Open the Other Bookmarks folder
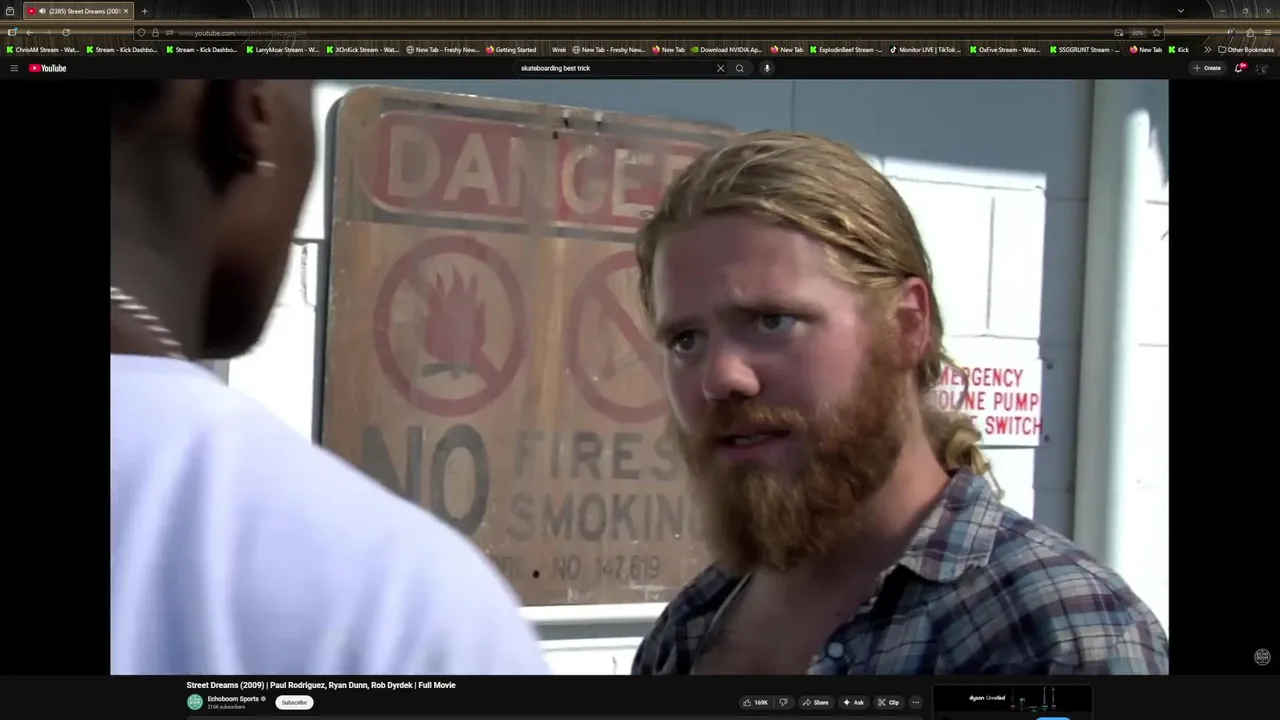This screenshot has width=1280, height=720. pyautogui.click(x=1246, y=49)
